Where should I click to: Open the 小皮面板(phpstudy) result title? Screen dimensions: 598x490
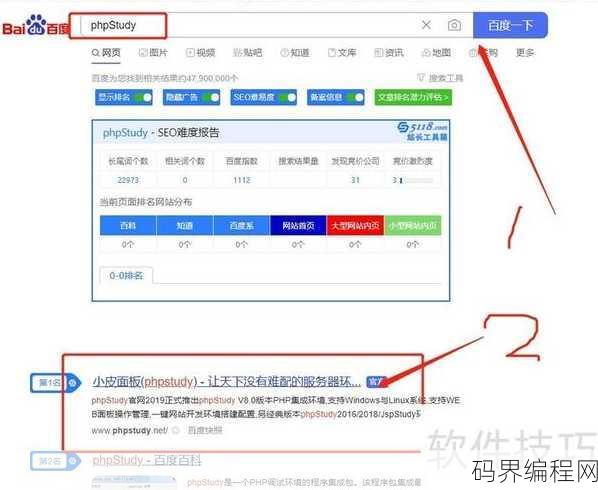pos(227,381)
